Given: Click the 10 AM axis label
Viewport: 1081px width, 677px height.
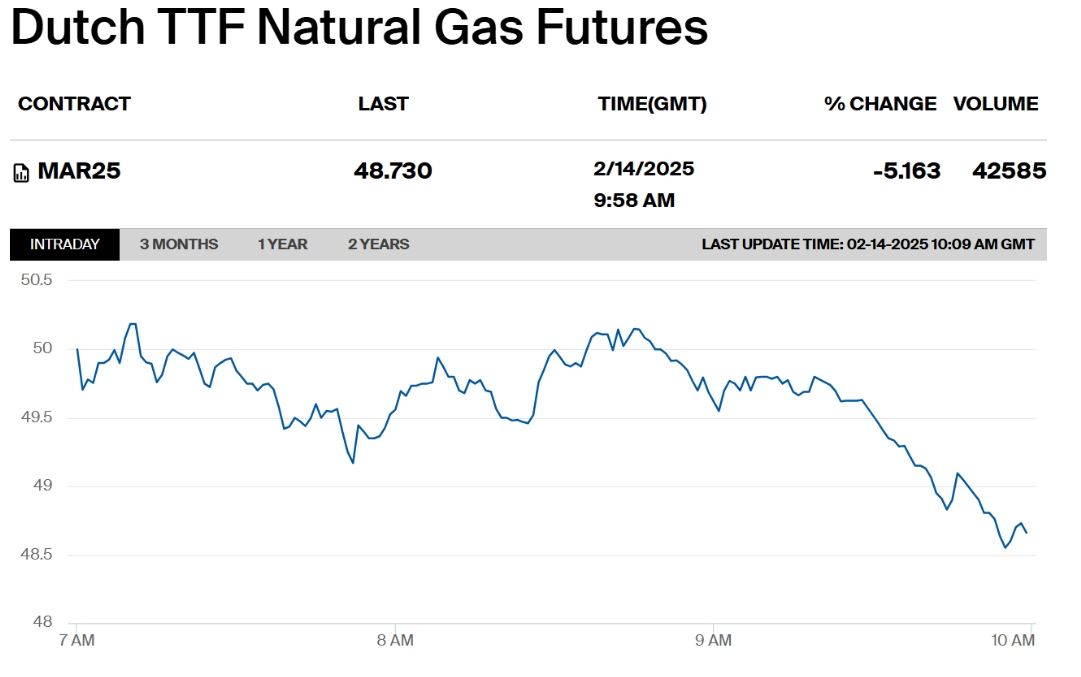Looking at the screenshot, I should pos(1013,640).
